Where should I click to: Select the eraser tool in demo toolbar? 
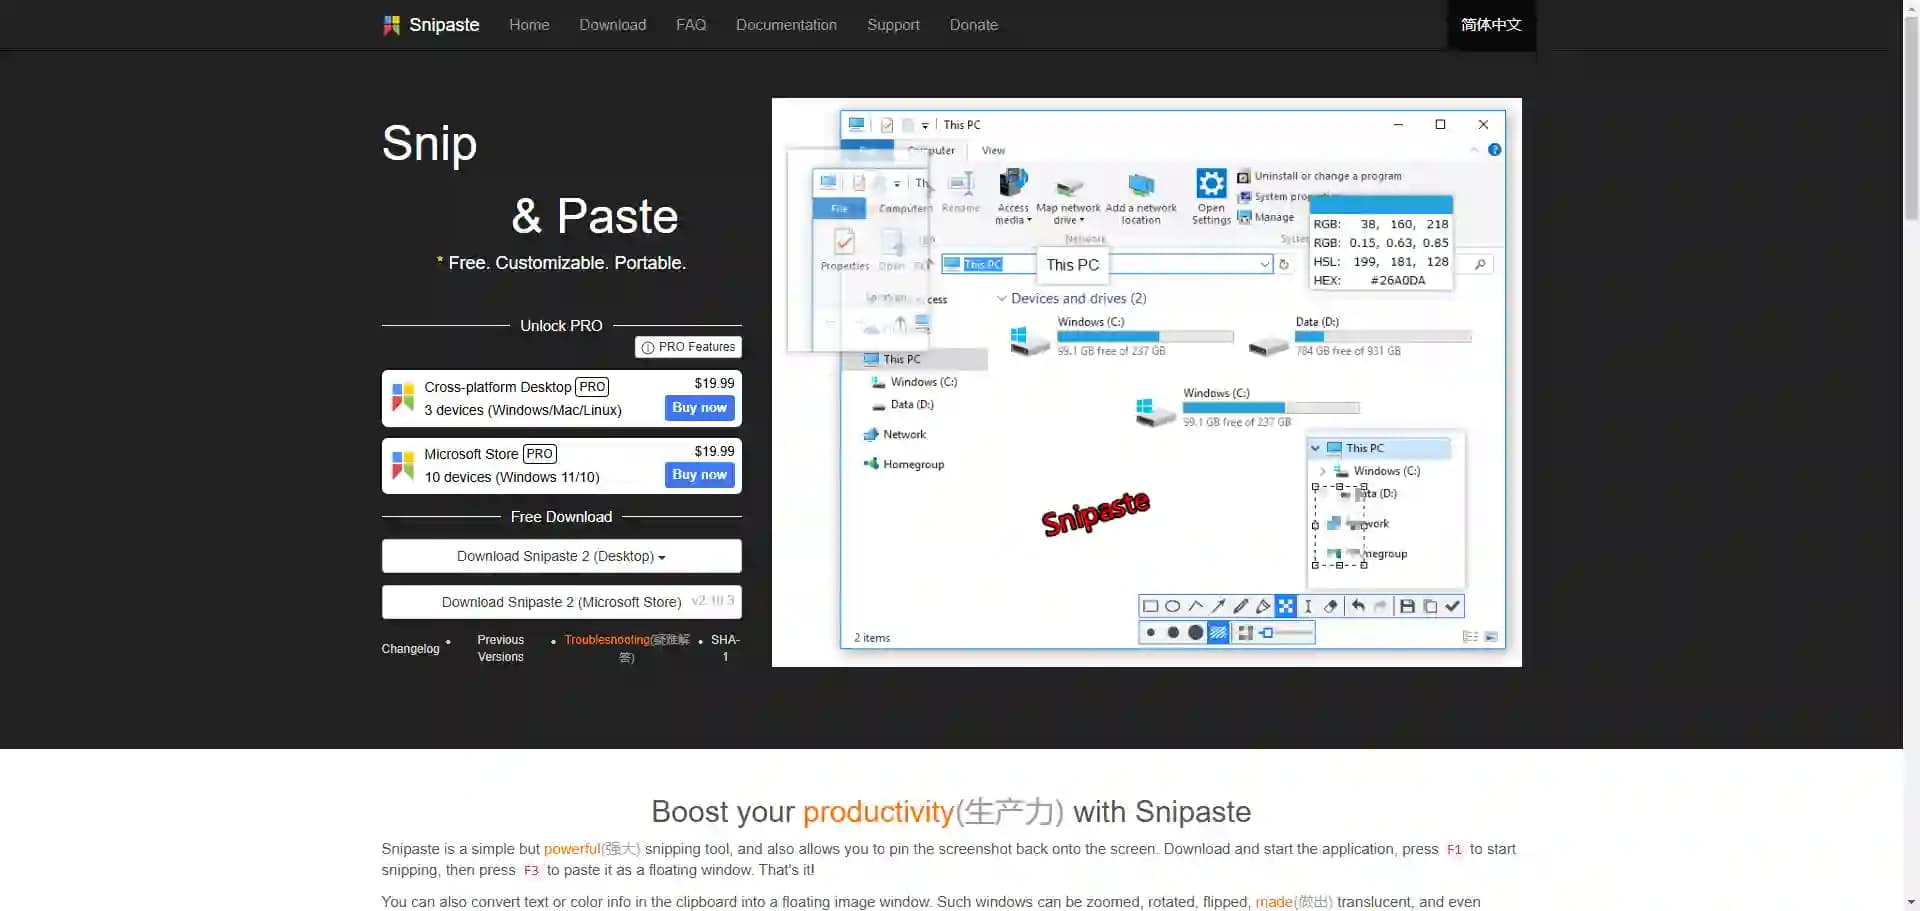pyautogui.click(x=1331, y=606)
